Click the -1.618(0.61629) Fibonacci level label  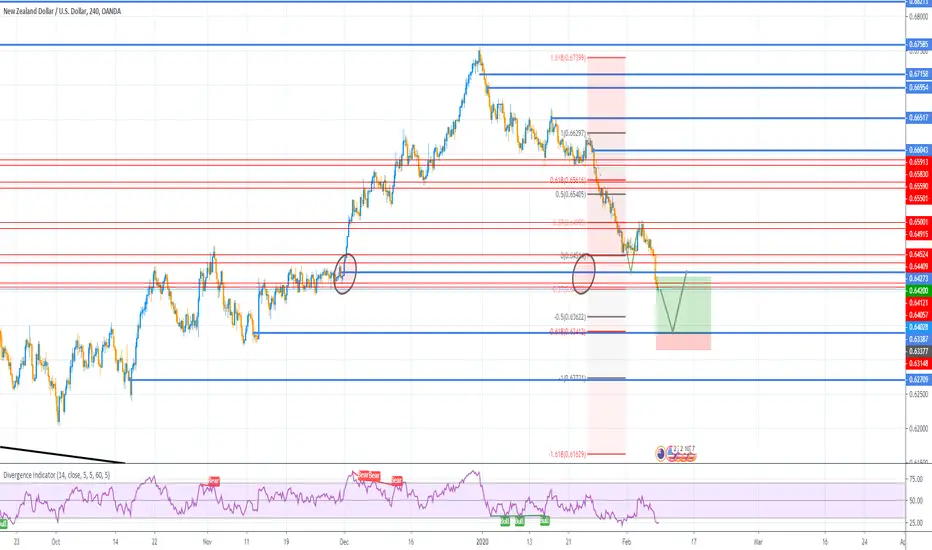568,454
